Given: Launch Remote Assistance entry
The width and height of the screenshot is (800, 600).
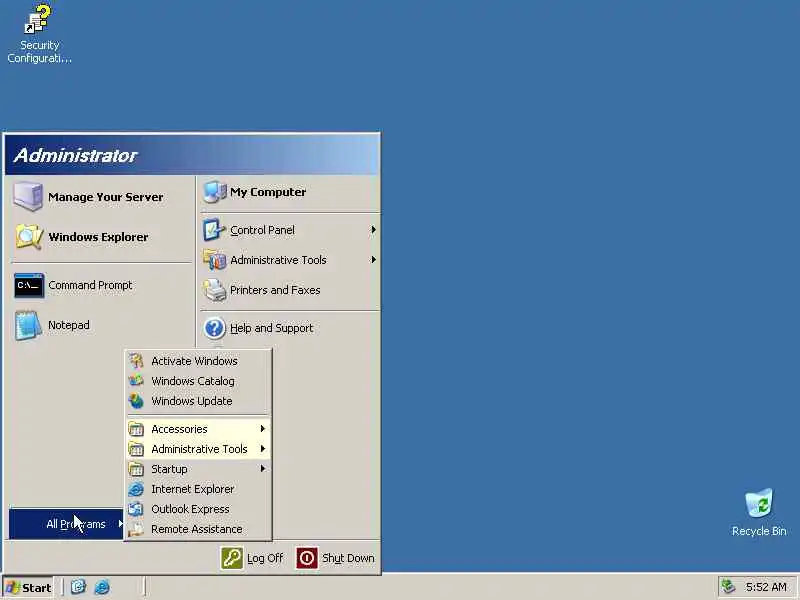Looking at the screenshot, I should [x=198, y=529].
